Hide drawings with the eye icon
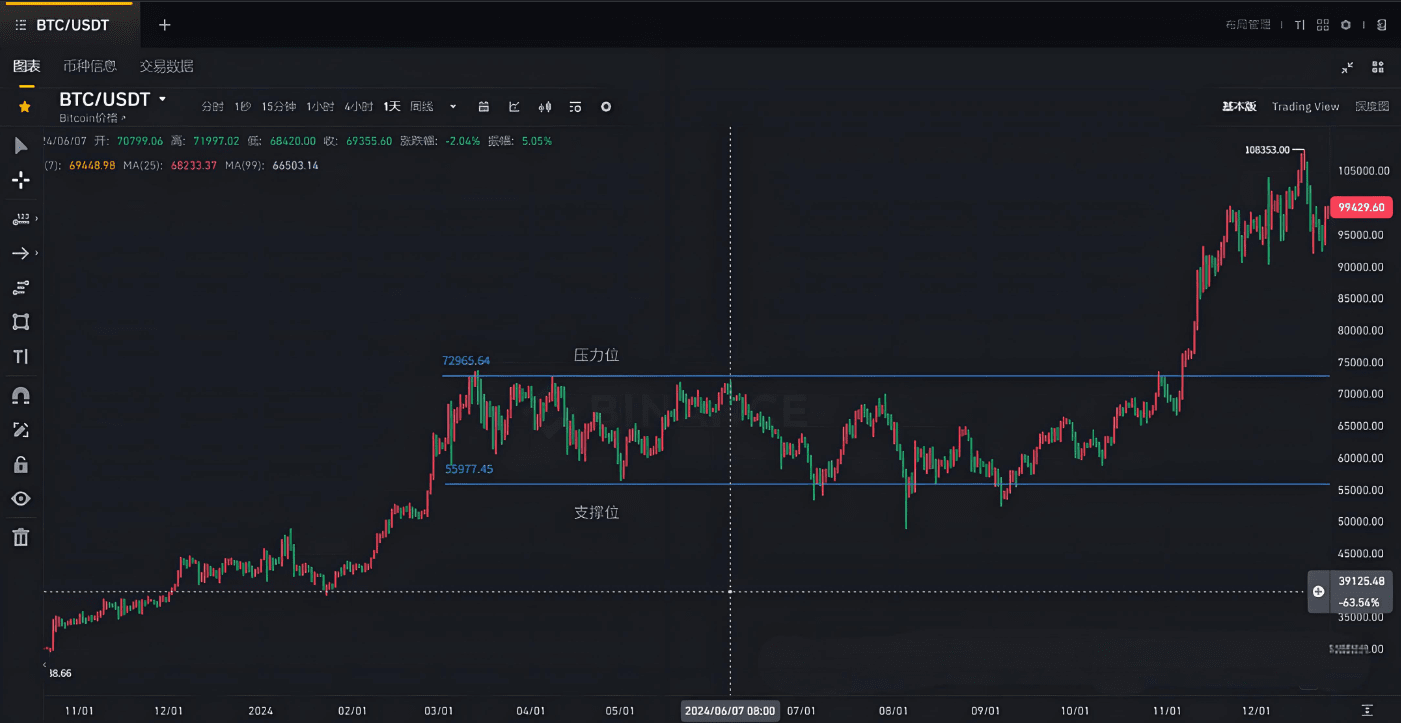Viewport: 1401px width, 723px height. 20,499
